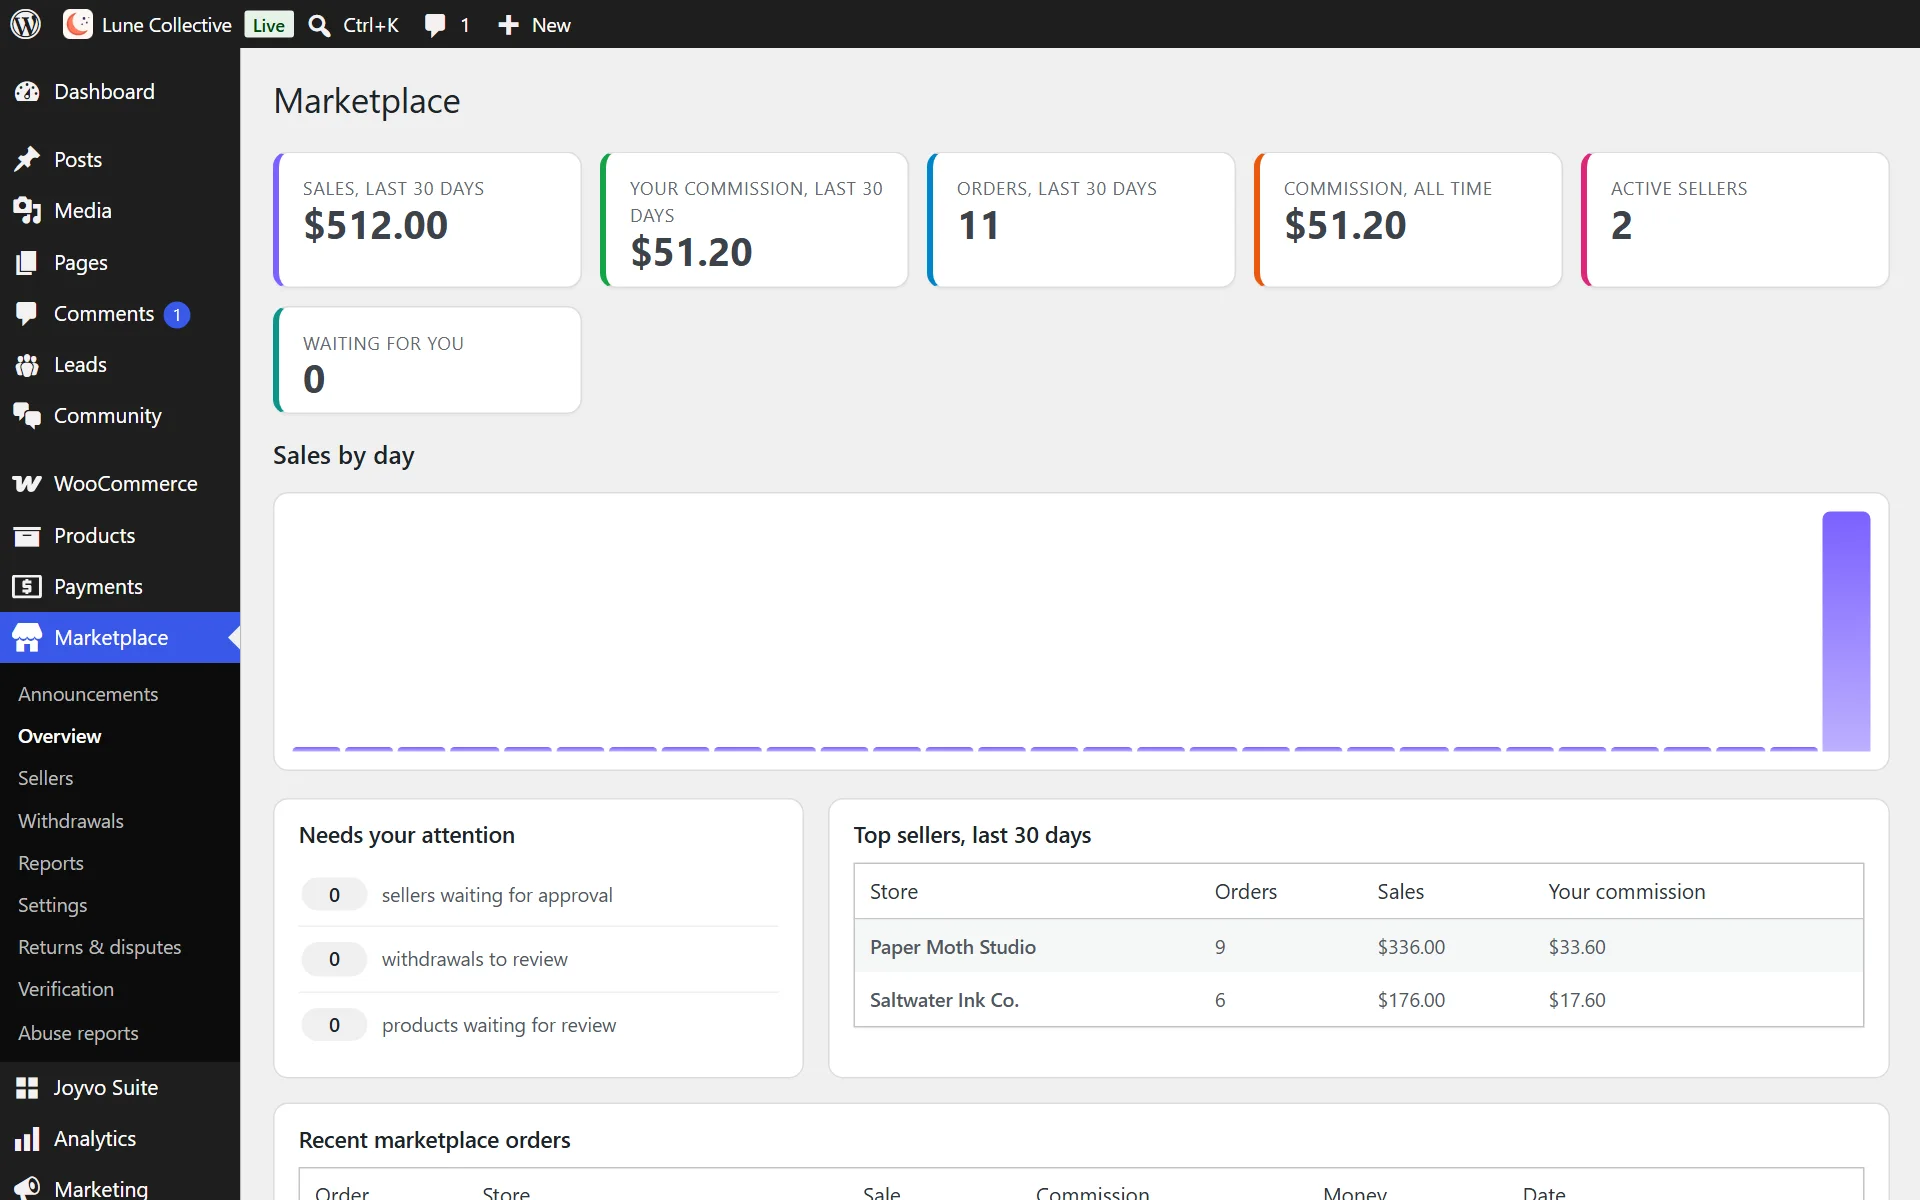Click the Dashboard gauge icon
The height and width of the screenshot is (1200, 1920).
pos(27,92)
